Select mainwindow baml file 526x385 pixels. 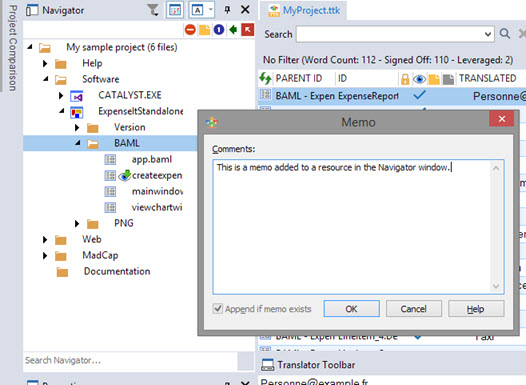click(157, 191)
